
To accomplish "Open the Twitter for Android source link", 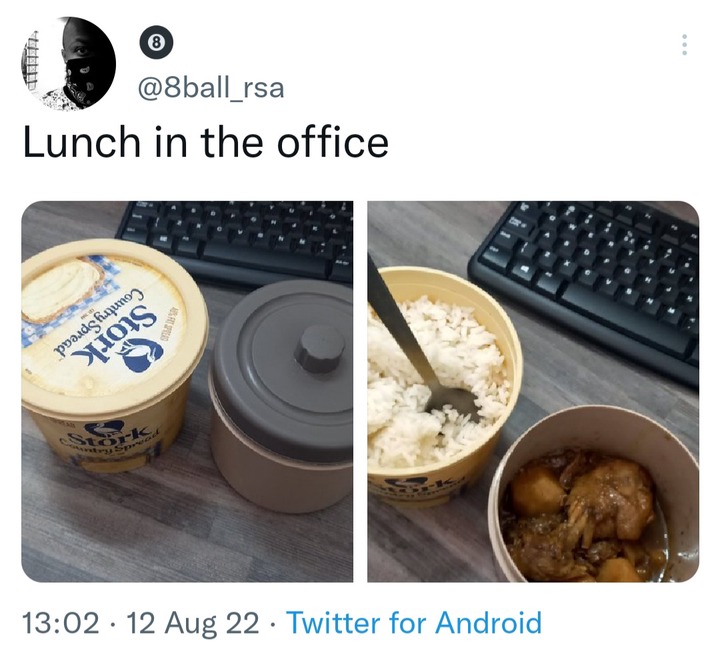I will tap(414, 623).
